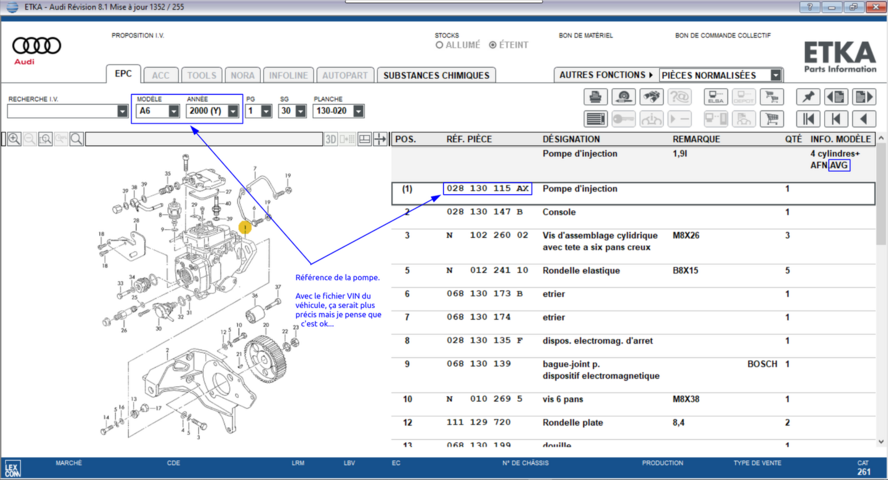
Task: Click BON DE MATÉRIEL
Action: pos(586,36)
